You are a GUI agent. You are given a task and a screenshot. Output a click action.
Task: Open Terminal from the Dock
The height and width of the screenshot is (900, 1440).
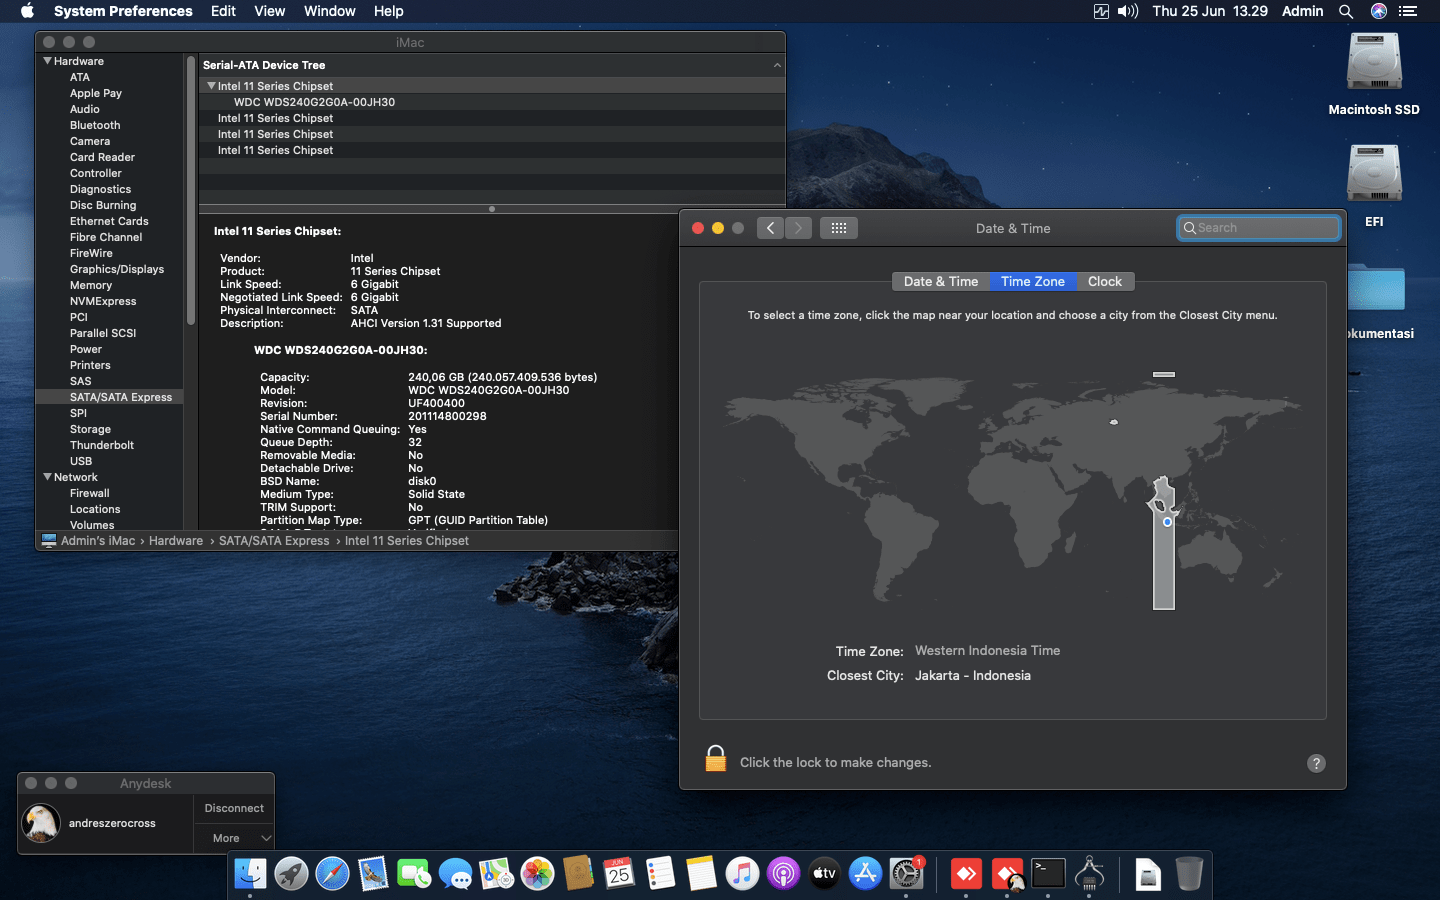(x=1048, y=874)
